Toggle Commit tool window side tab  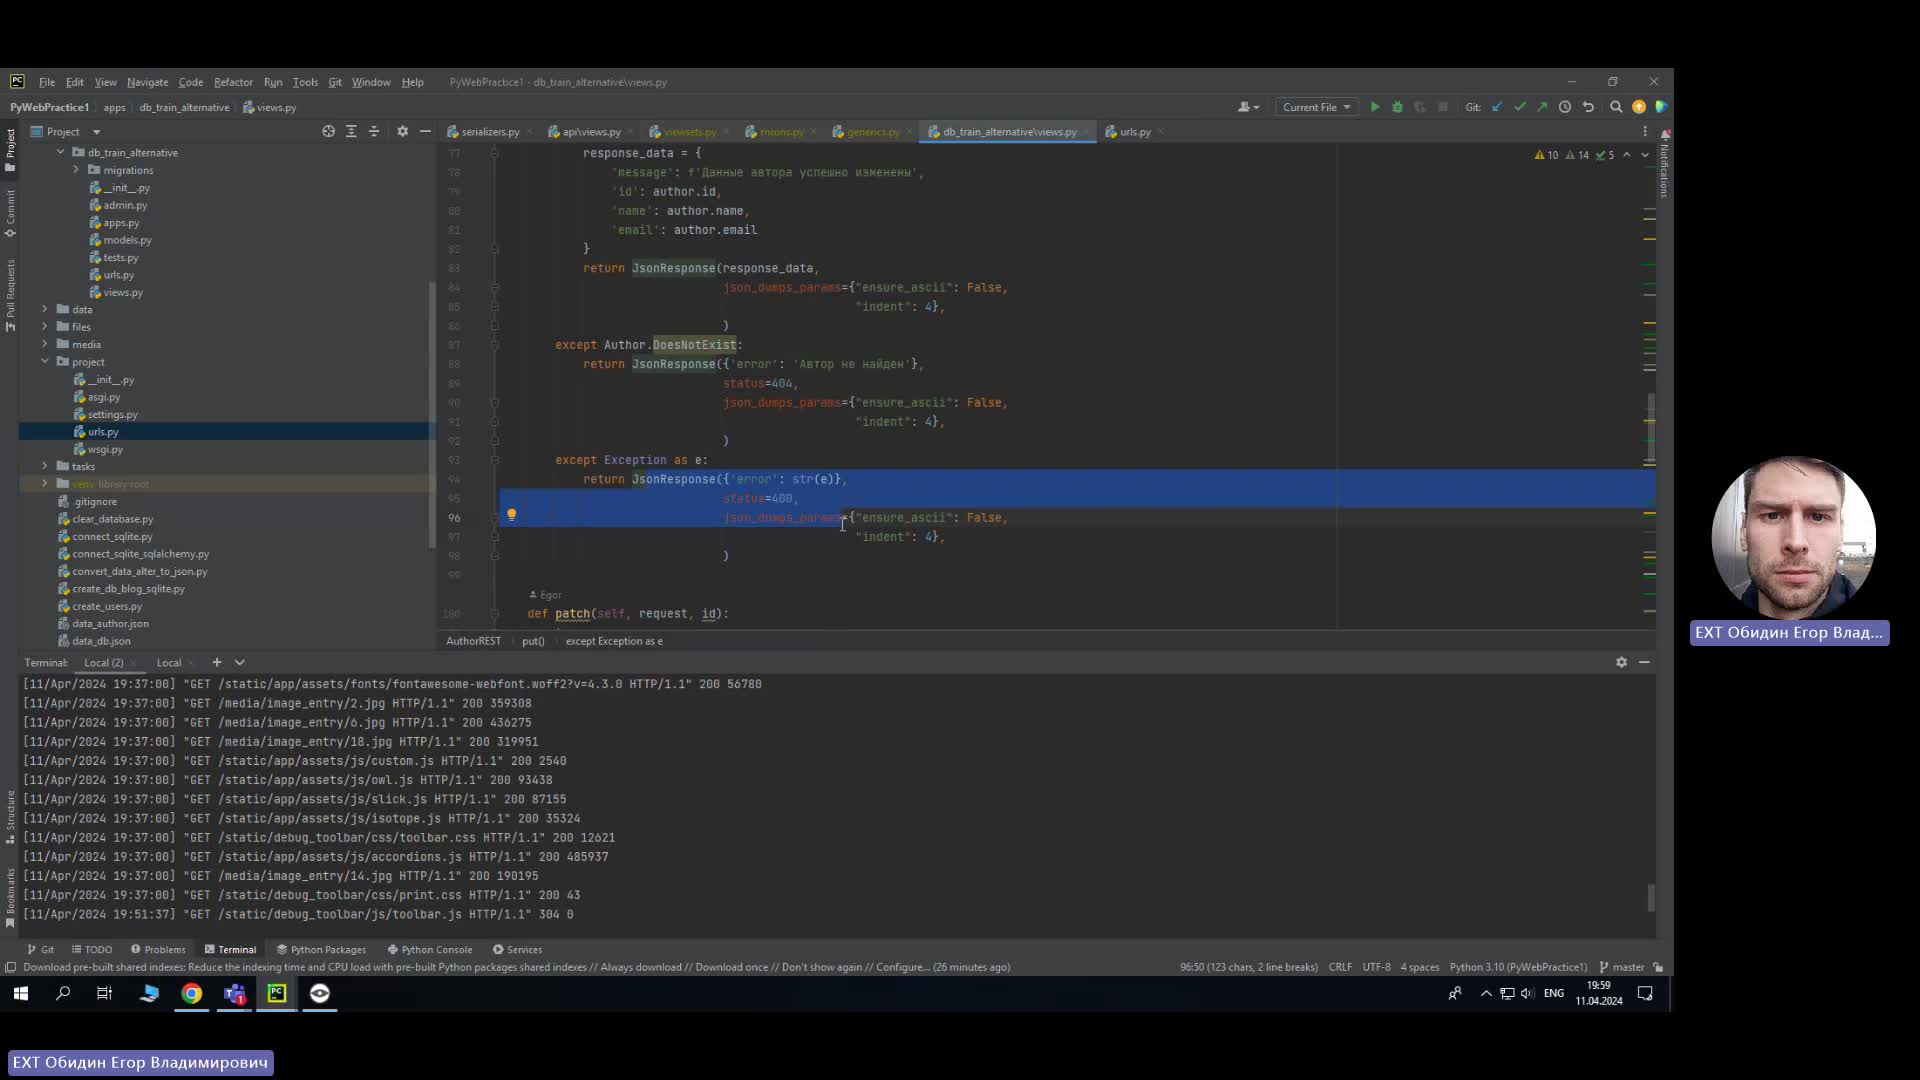[10, 213]
